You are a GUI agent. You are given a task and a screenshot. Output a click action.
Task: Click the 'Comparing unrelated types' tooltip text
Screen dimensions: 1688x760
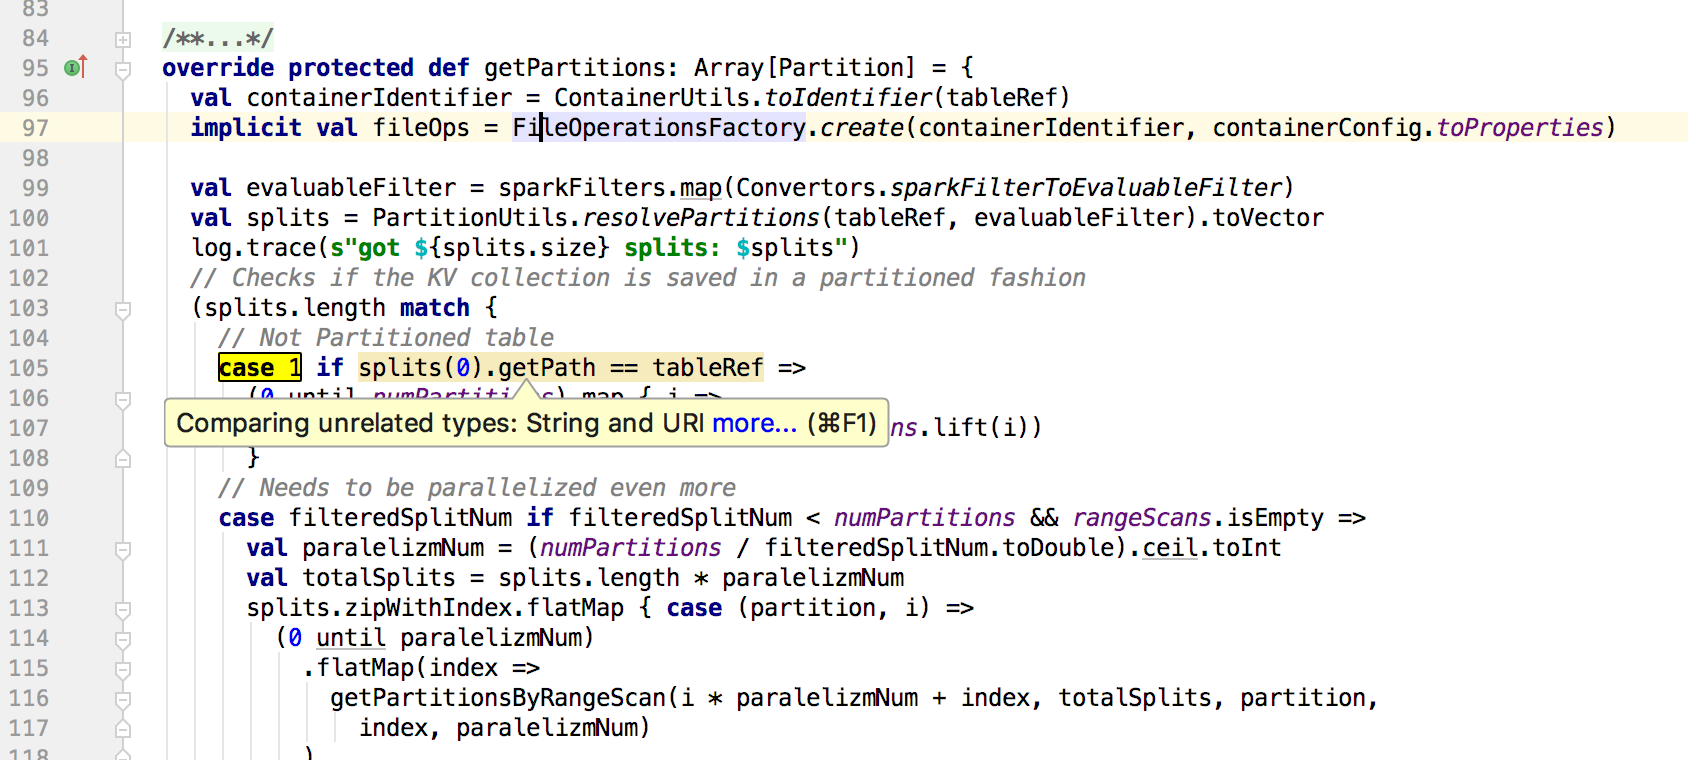[440, 423]
